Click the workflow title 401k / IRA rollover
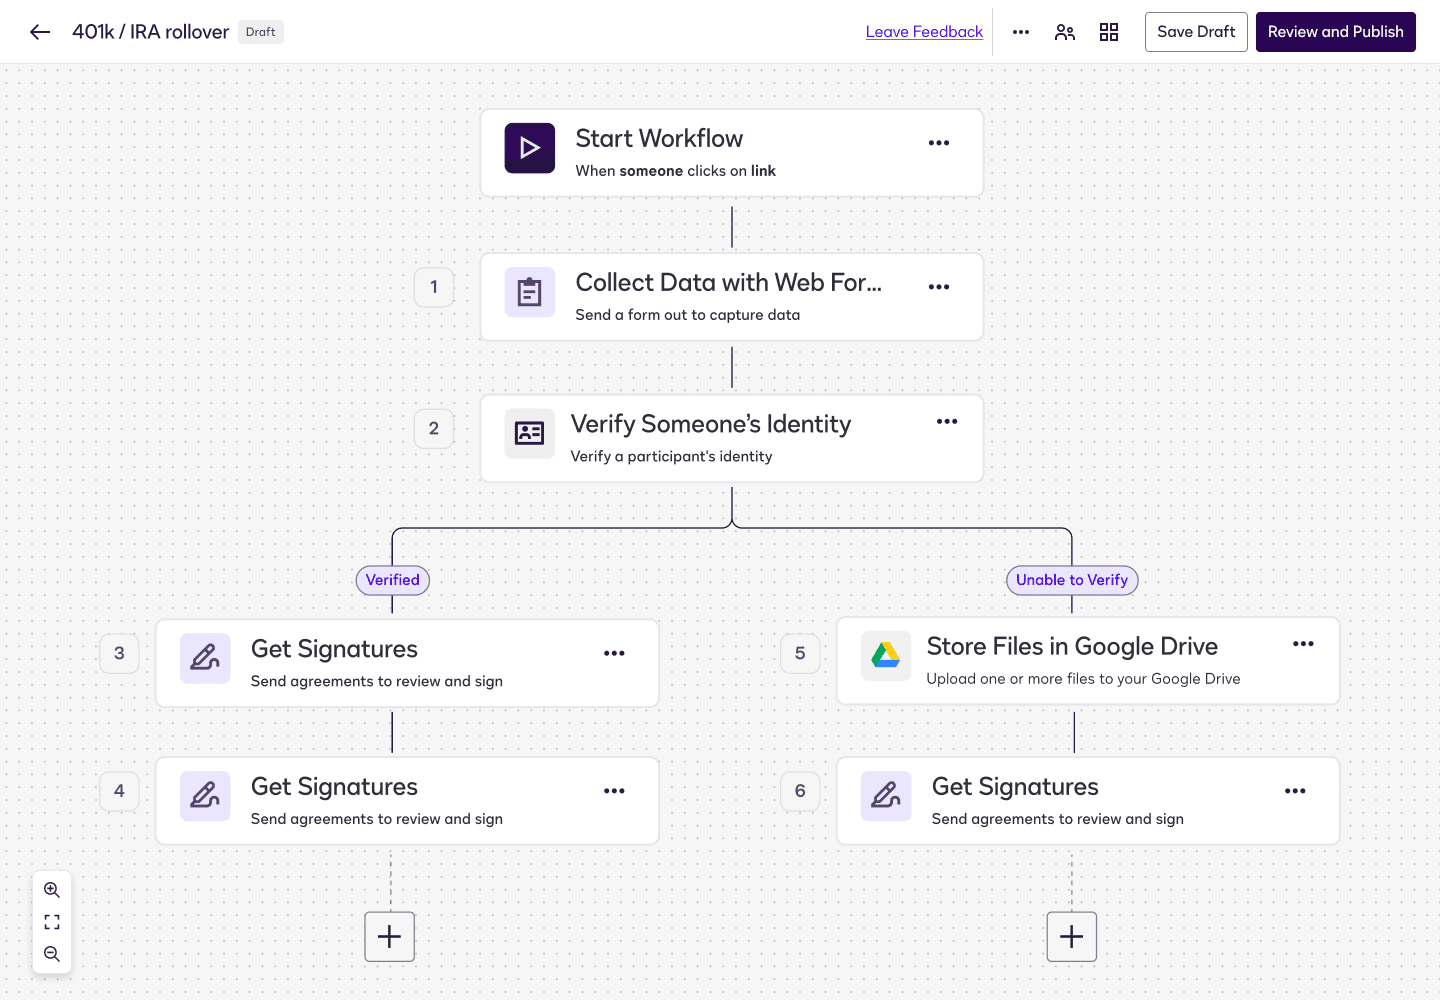The image size is (1440, 1000). [151, 32]
